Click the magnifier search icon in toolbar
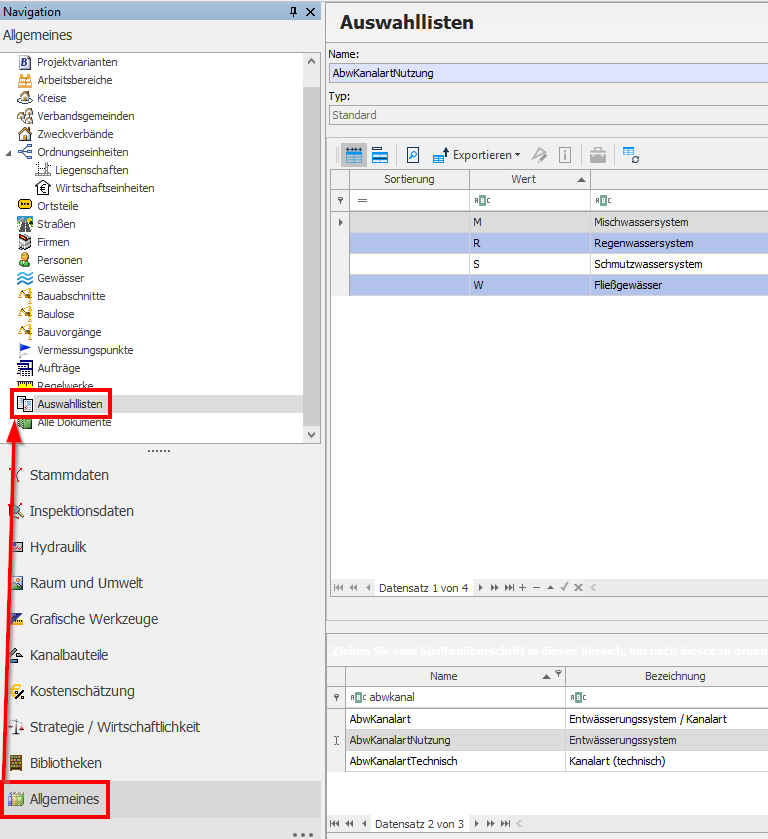This screenshot has height=839, width=768. point(412,155)
